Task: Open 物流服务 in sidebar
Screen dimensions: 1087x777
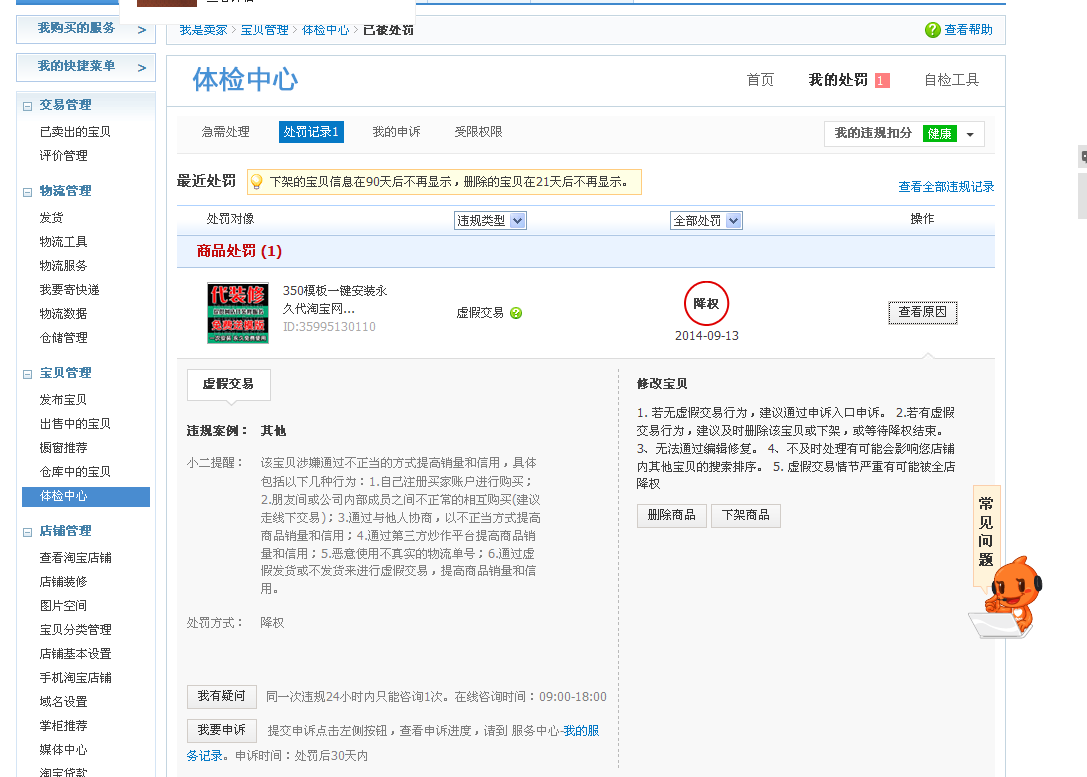Action: 63,266
